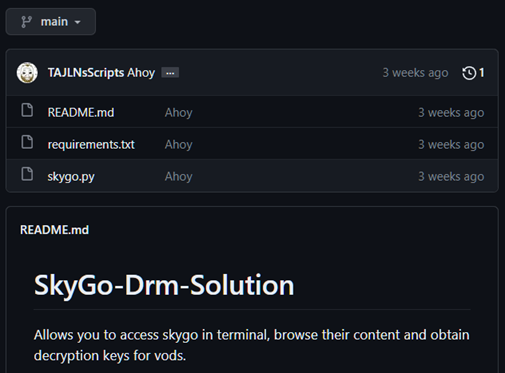505x373 pixels.
Task: Open TAJLNsScripts author link
Action: point(86,73)
